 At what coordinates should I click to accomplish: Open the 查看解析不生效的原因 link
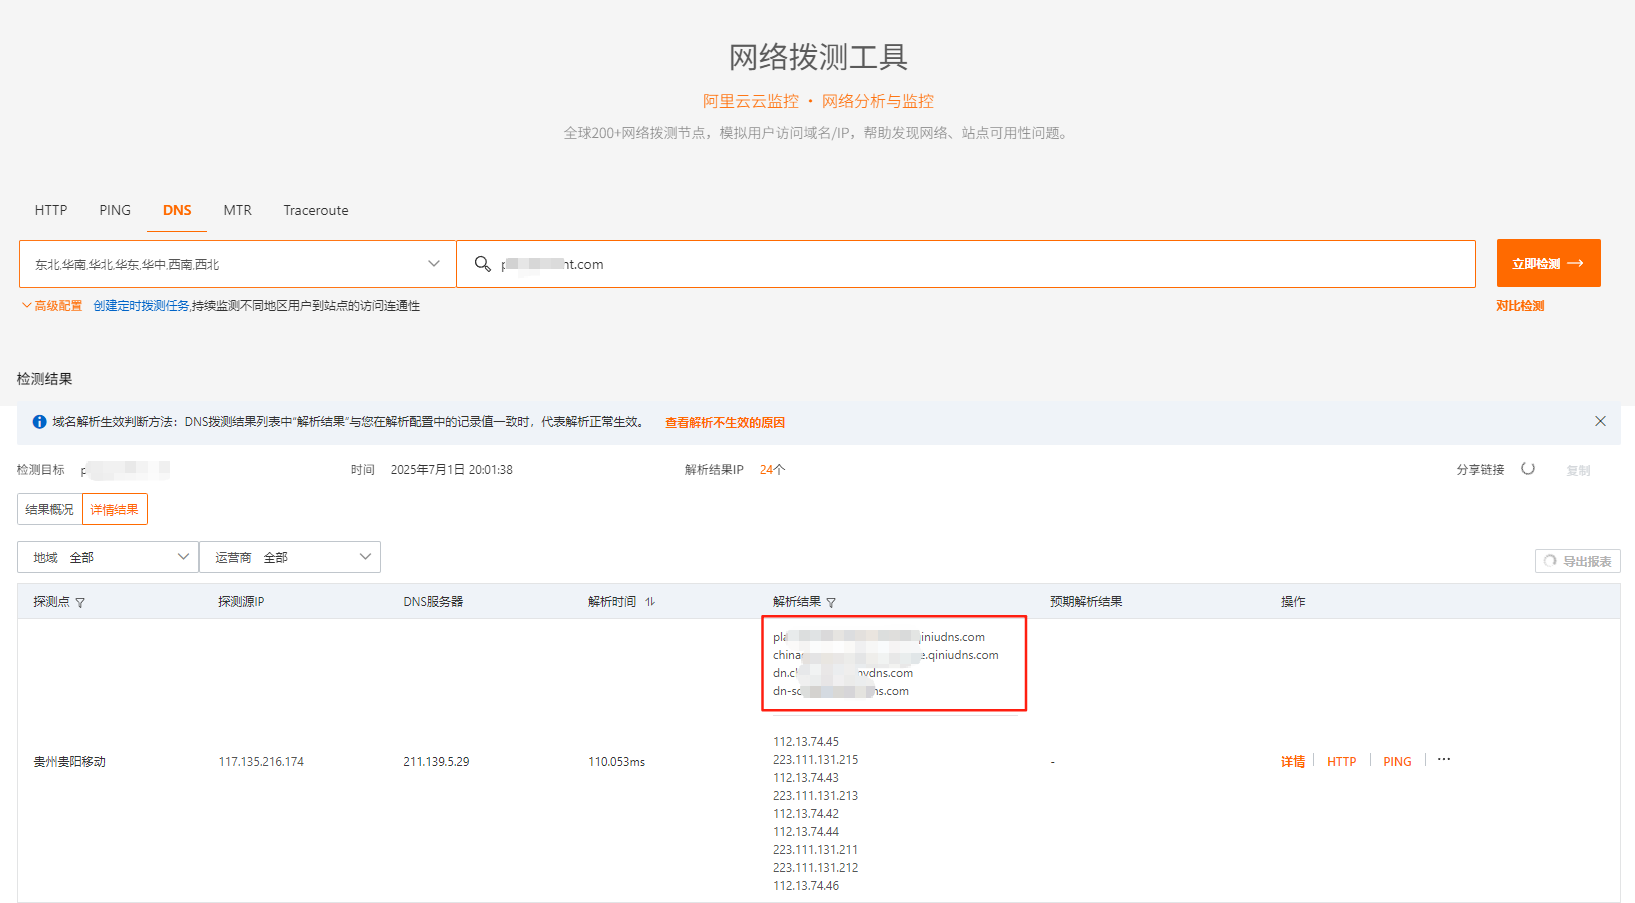point(725,422)
